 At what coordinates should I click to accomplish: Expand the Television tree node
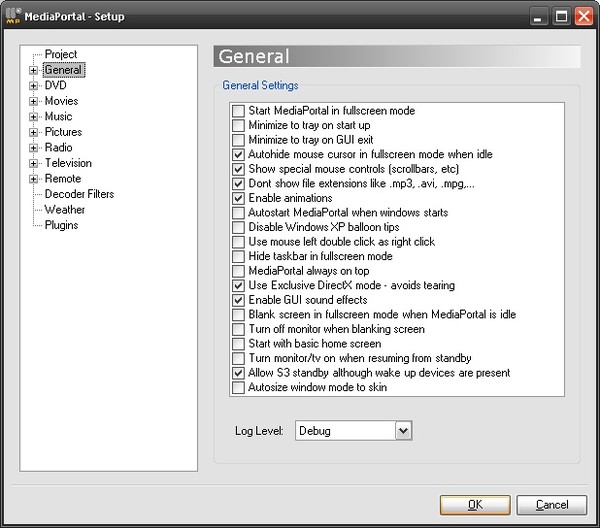pos(33,163)
